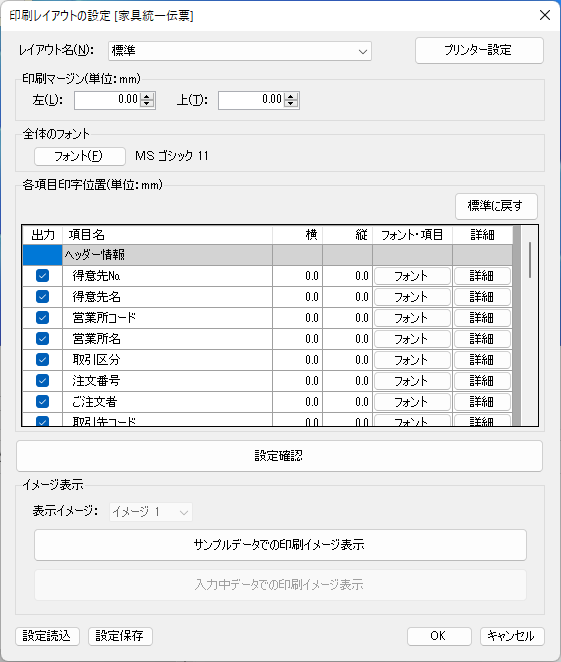The height and width of the screenshot is (662, 561).
Task: Click the 設定保存 button
Action: coord(120,636)
